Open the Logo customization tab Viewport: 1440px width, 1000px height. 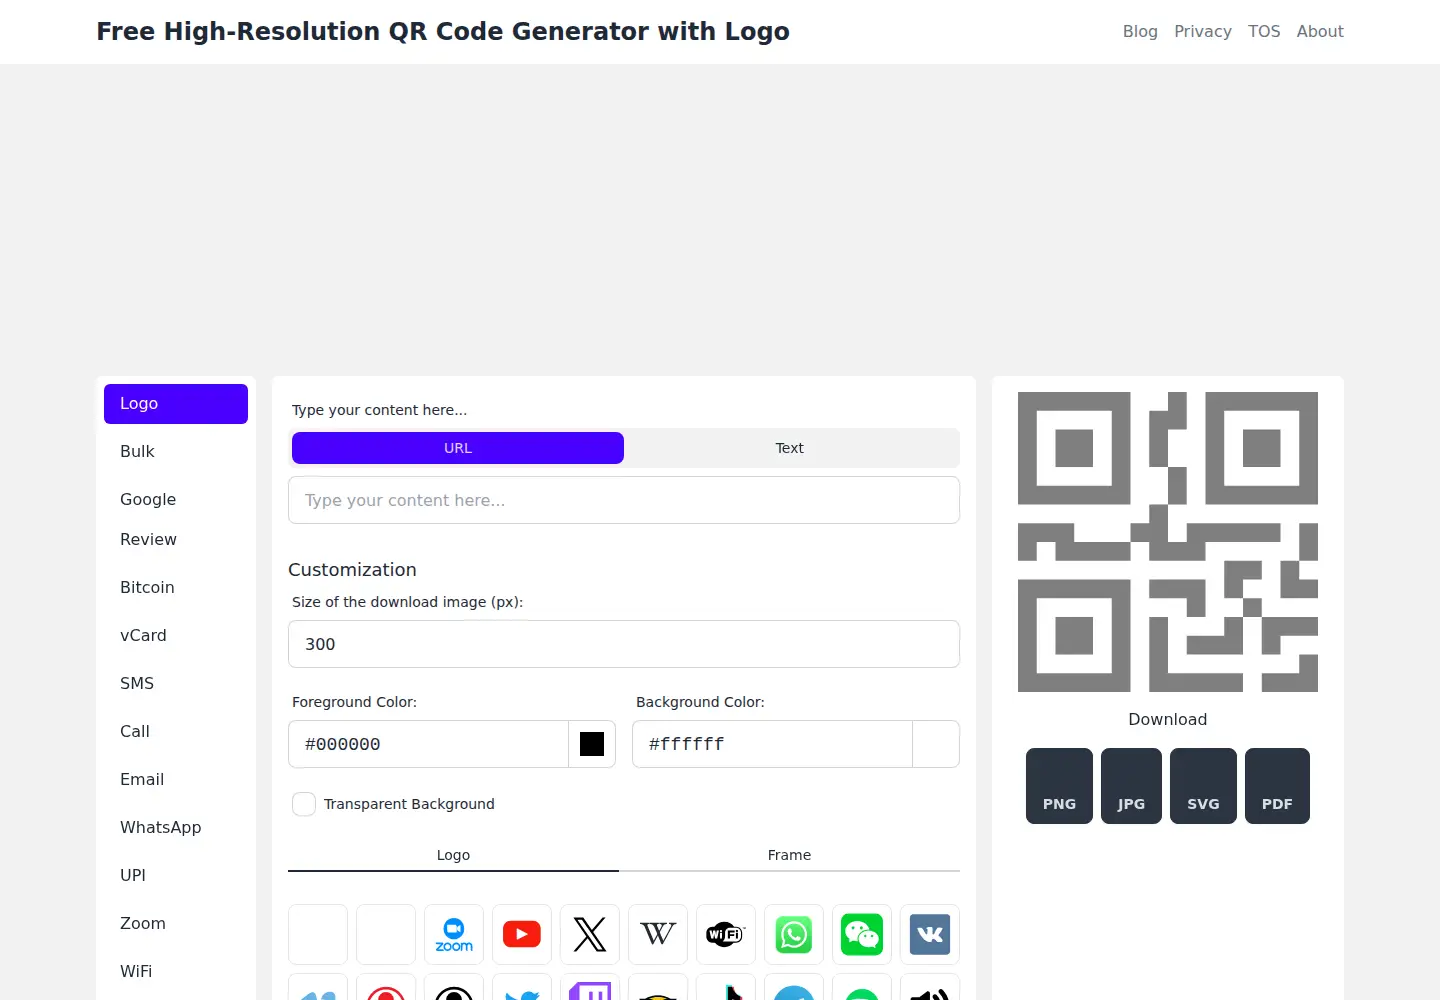click(453, 855)
